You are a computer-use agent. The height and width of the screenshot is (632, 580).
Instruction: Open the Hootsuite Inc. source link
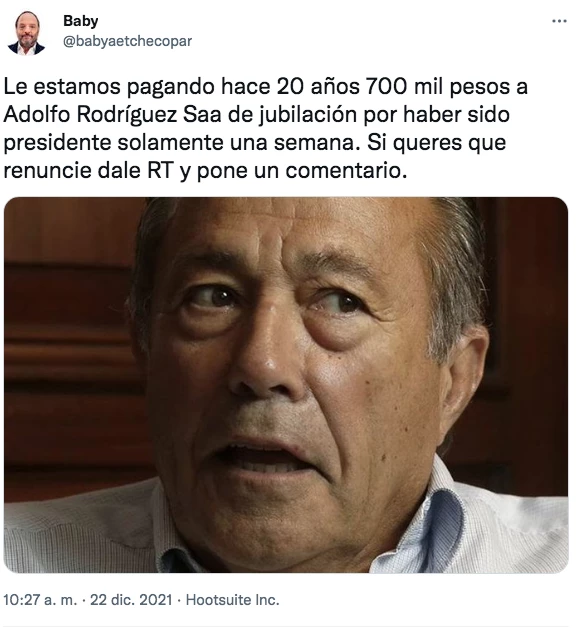coord(233,600)
